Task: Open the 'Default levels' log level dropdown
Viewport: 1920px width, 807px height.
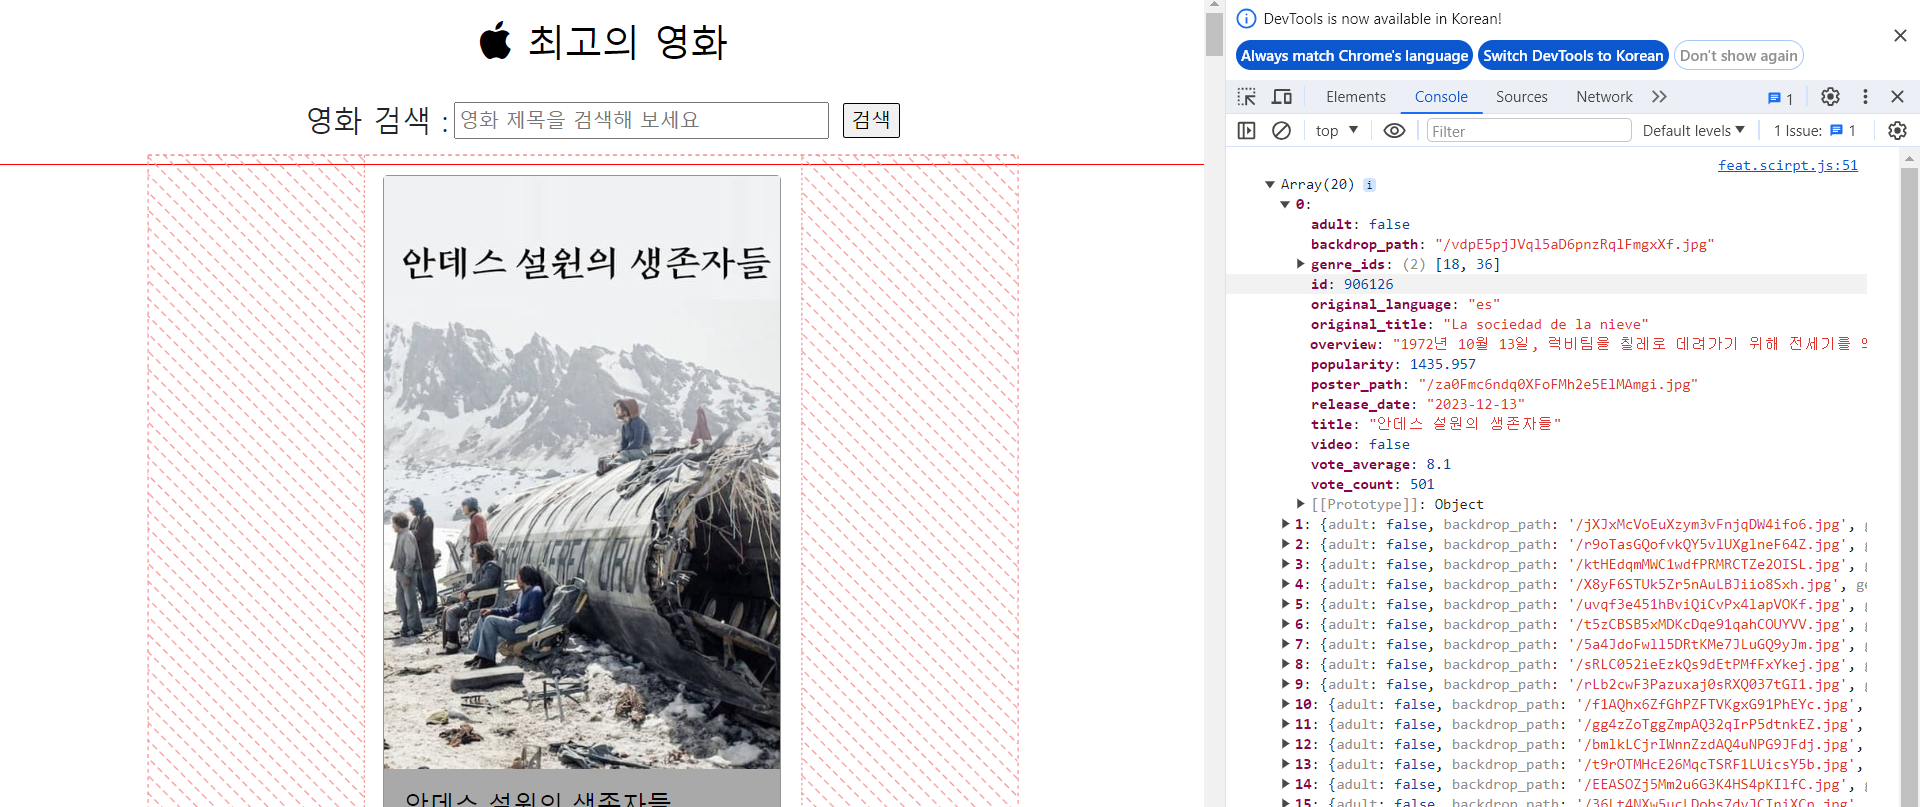Action: (x=1693, y=131)
